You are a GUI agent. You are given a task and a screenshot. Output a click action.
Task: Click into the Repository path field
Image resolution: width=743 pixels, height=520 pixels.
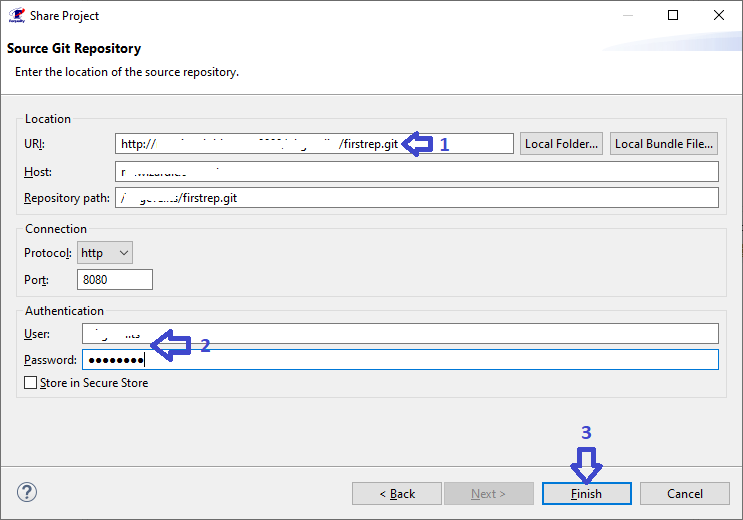point(417,198)
